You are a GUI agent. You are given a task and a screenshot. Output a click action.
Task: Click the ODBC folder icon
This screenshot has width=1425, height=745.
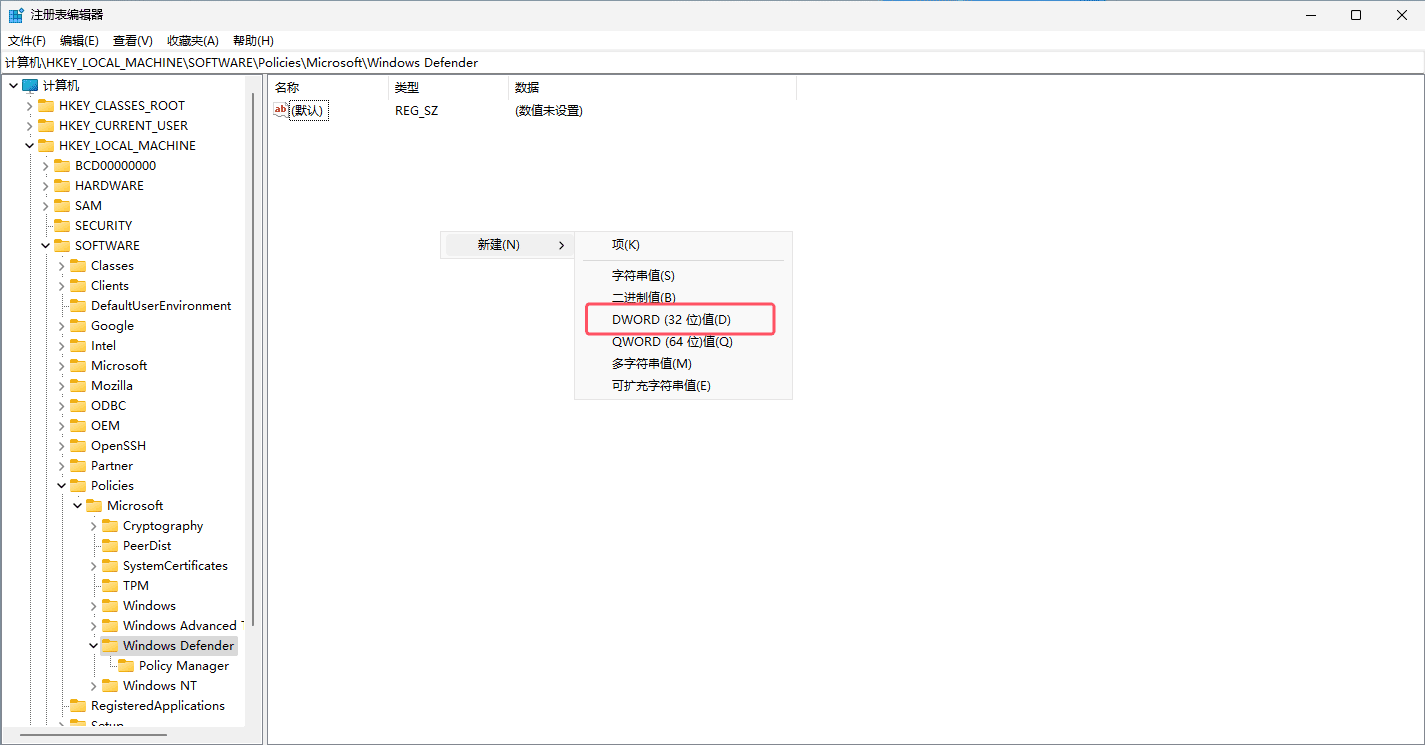click(78, 406)
